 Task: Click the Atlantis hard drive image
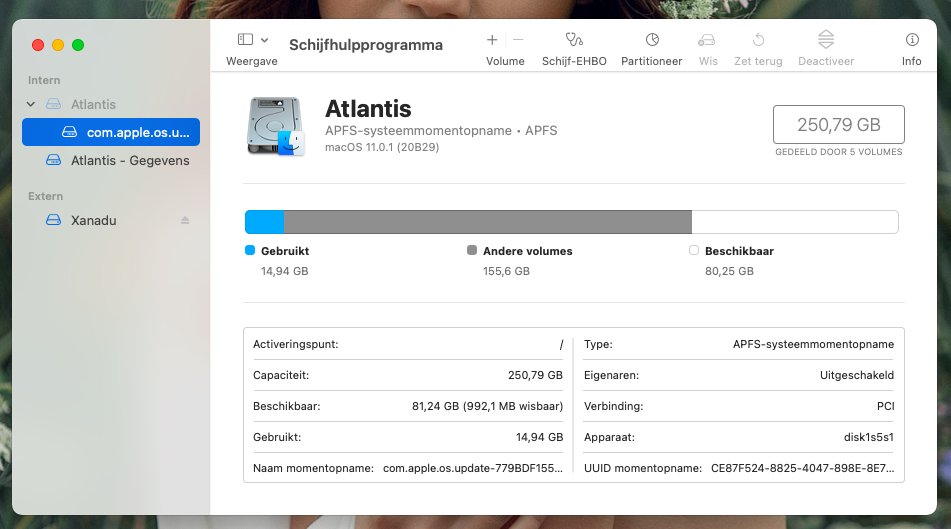pyautogui.click(x=275, y=126)
